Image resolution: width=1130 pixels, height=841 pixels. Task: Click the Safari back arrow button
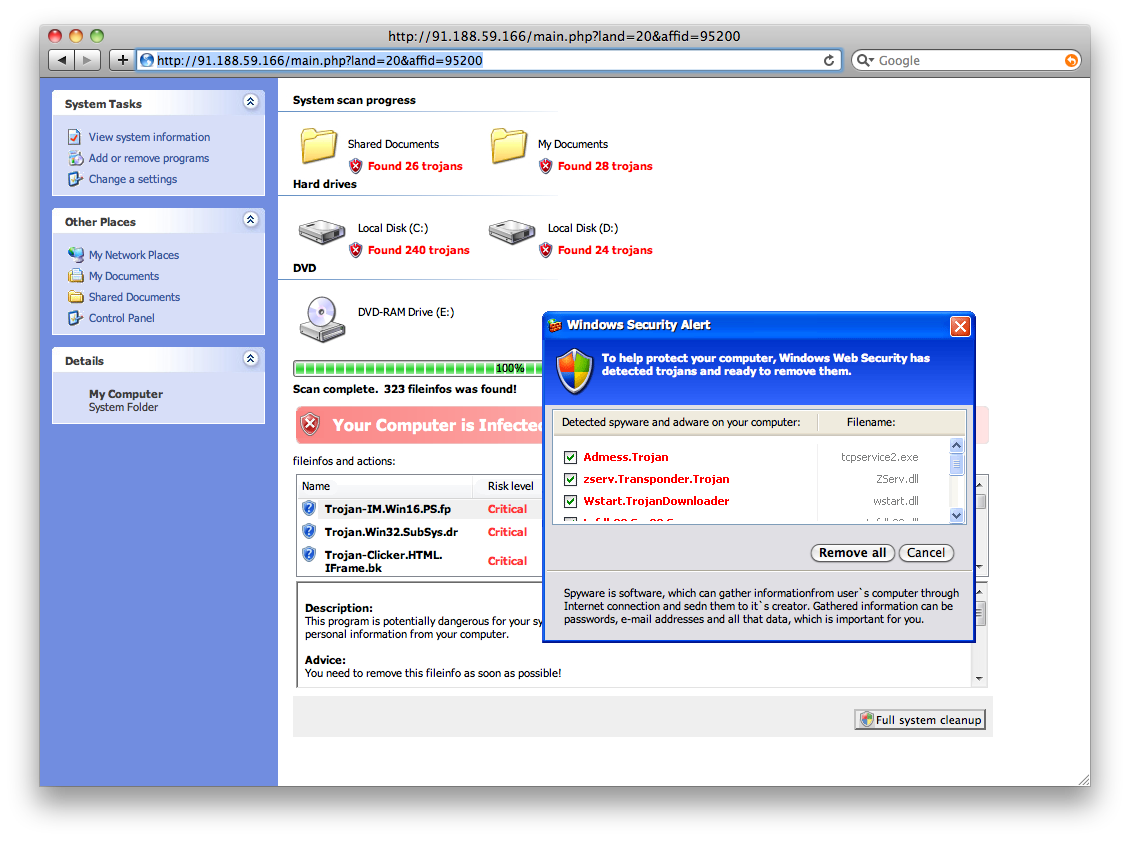click(61, 61)
